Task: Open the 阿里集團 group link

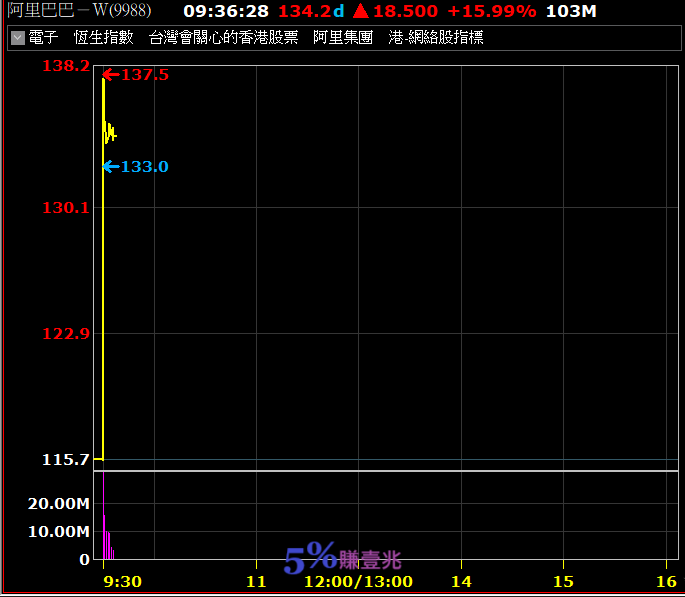Action: [x=343, y=38]
